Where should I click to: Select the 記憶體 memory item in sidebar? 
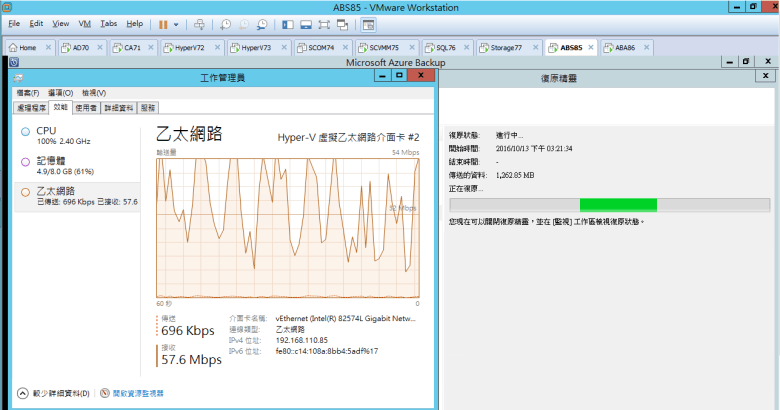[x=50, y=160]
